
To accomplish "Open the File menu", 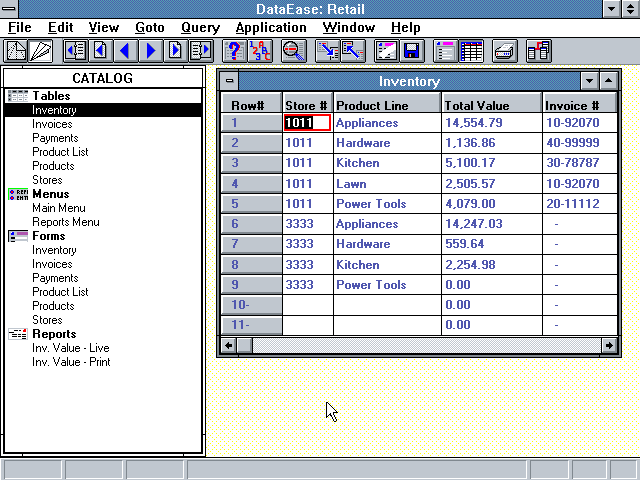I will (20, 27).
